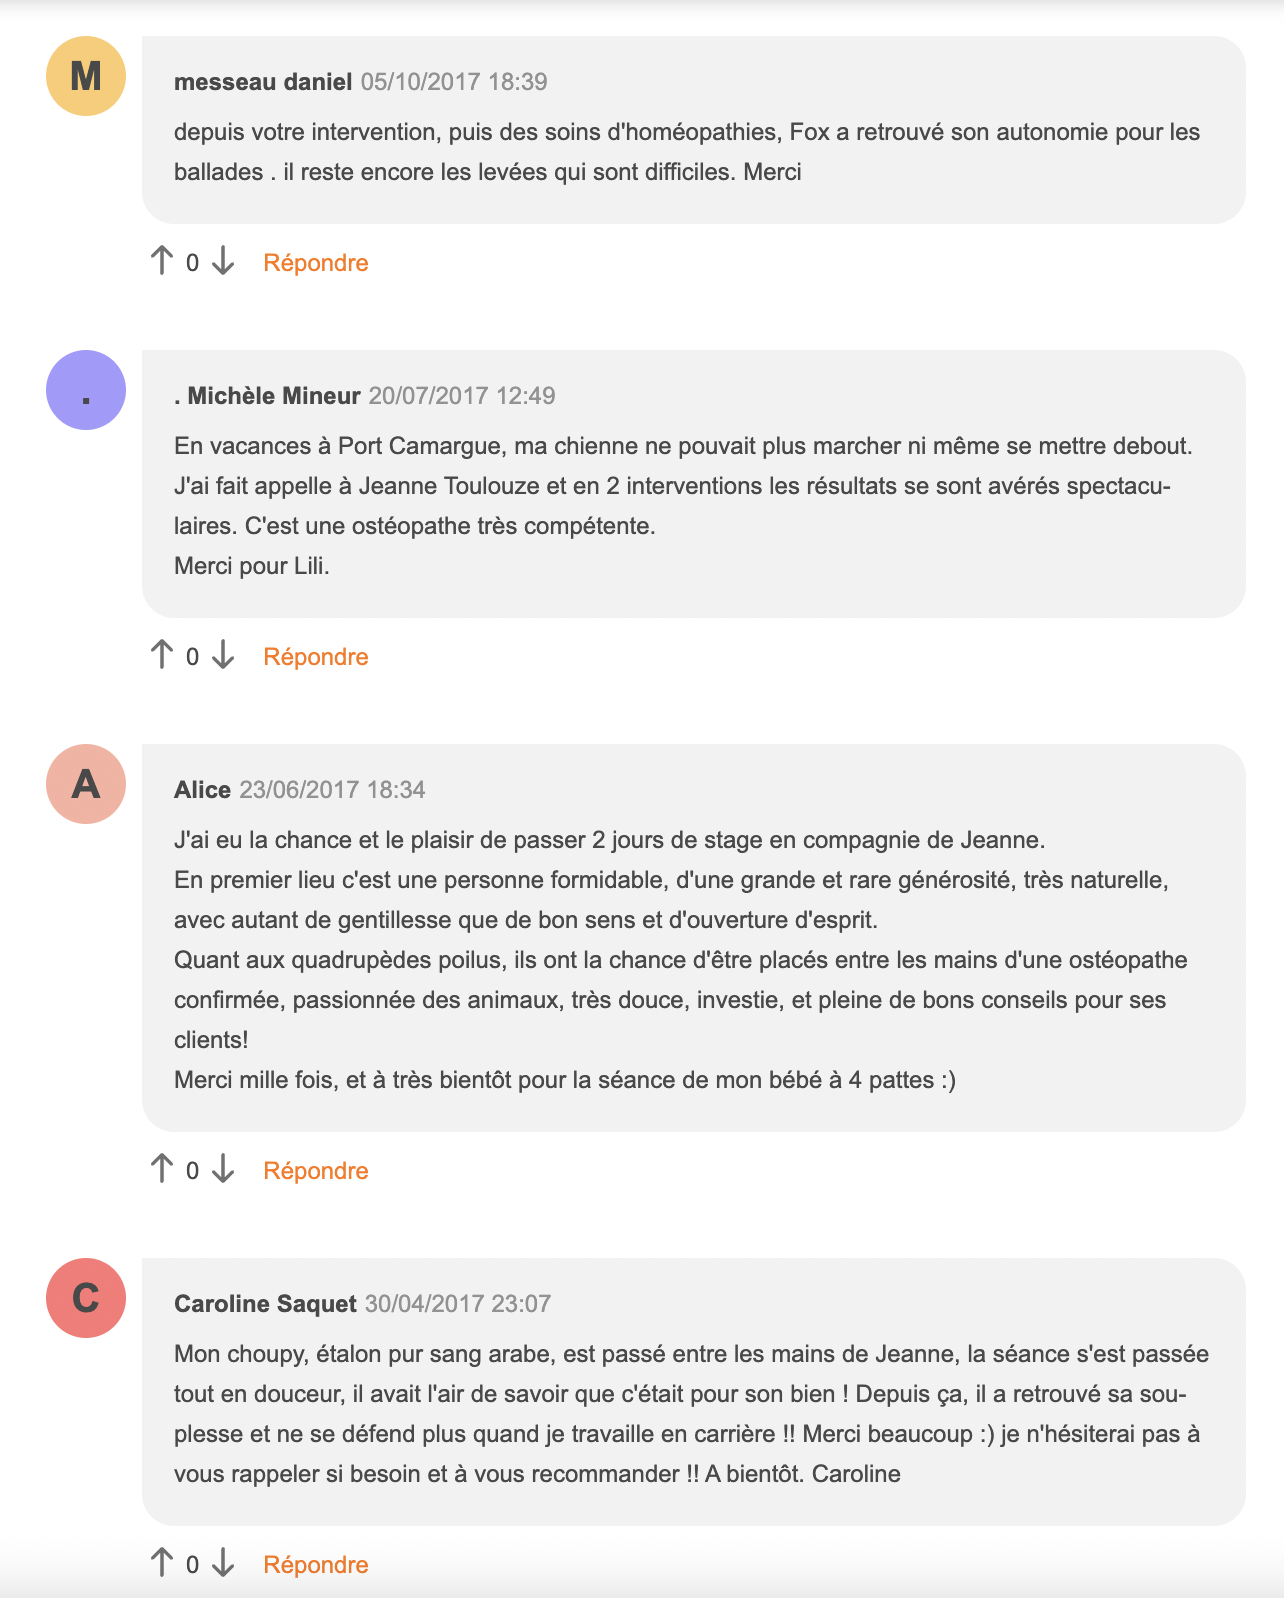Reply to Michèle Mineur's comment

click(316, 657)
